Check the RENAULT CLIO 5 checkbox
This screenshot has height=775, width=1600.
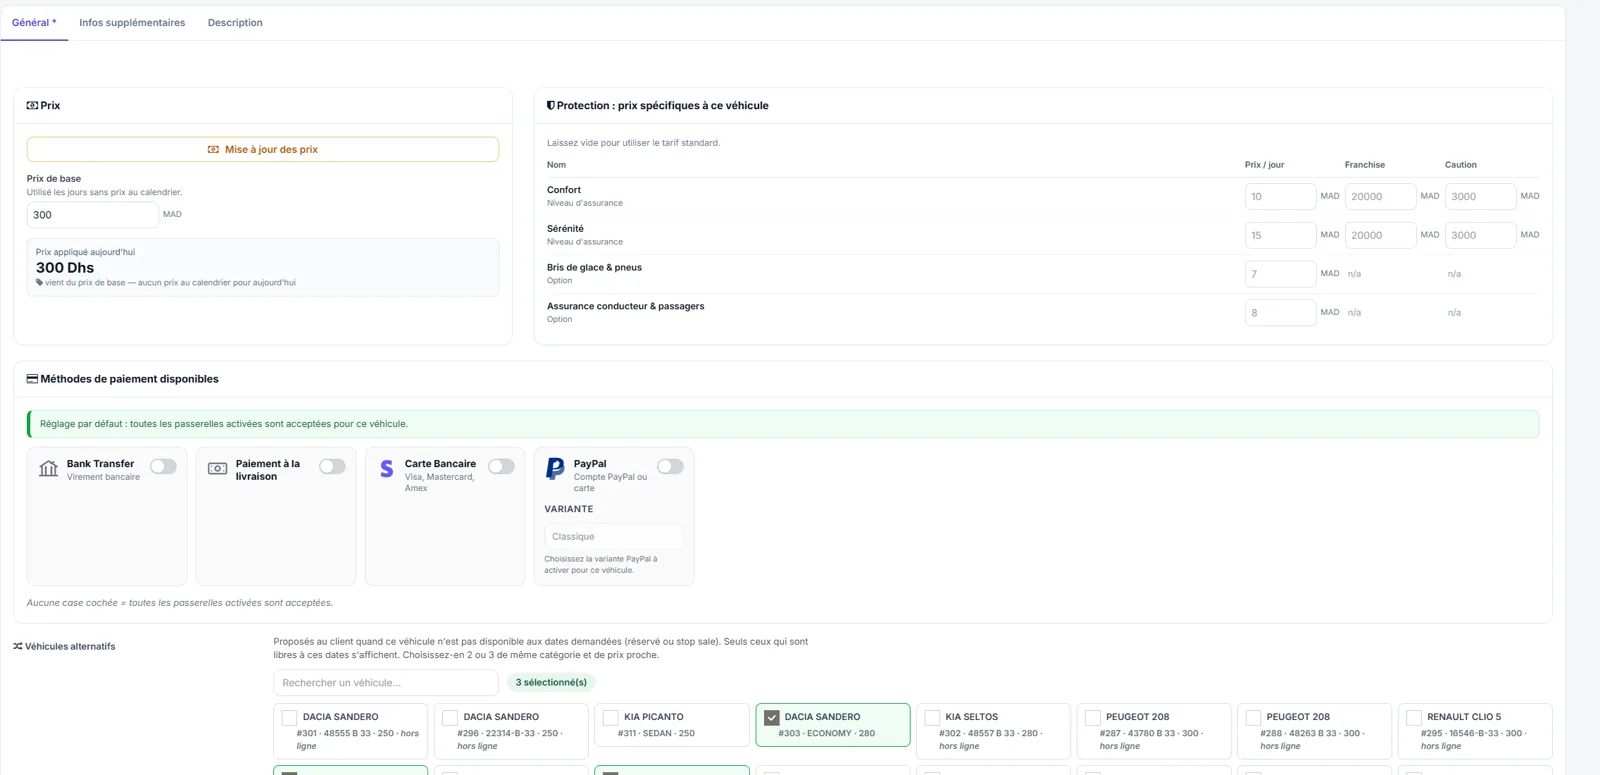(1414, 718)
